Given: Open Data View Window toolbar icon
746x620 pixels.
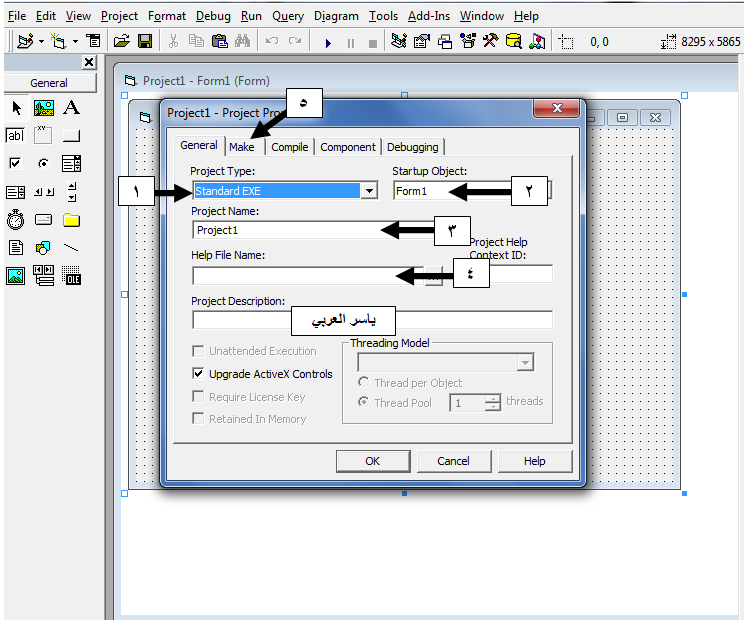Looking at the screenshot, I should pyautogui.click(x=513, y=41).
